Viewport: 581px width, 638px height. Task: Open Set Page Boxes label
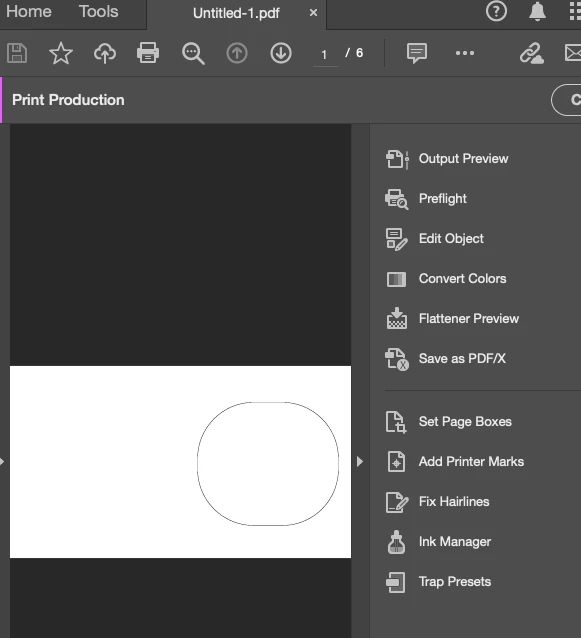click(x=465, y=422)
